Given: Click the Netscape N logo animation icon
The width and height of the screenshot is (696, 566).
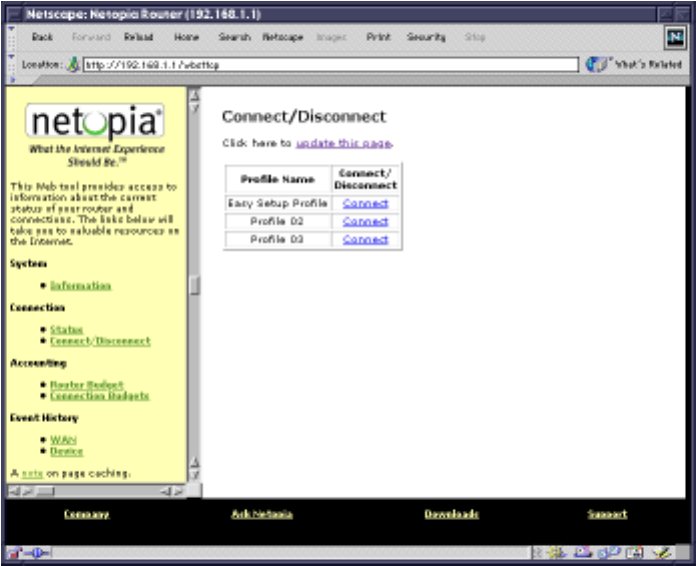Looking at the screenshot, I should (x=675, y=37).
